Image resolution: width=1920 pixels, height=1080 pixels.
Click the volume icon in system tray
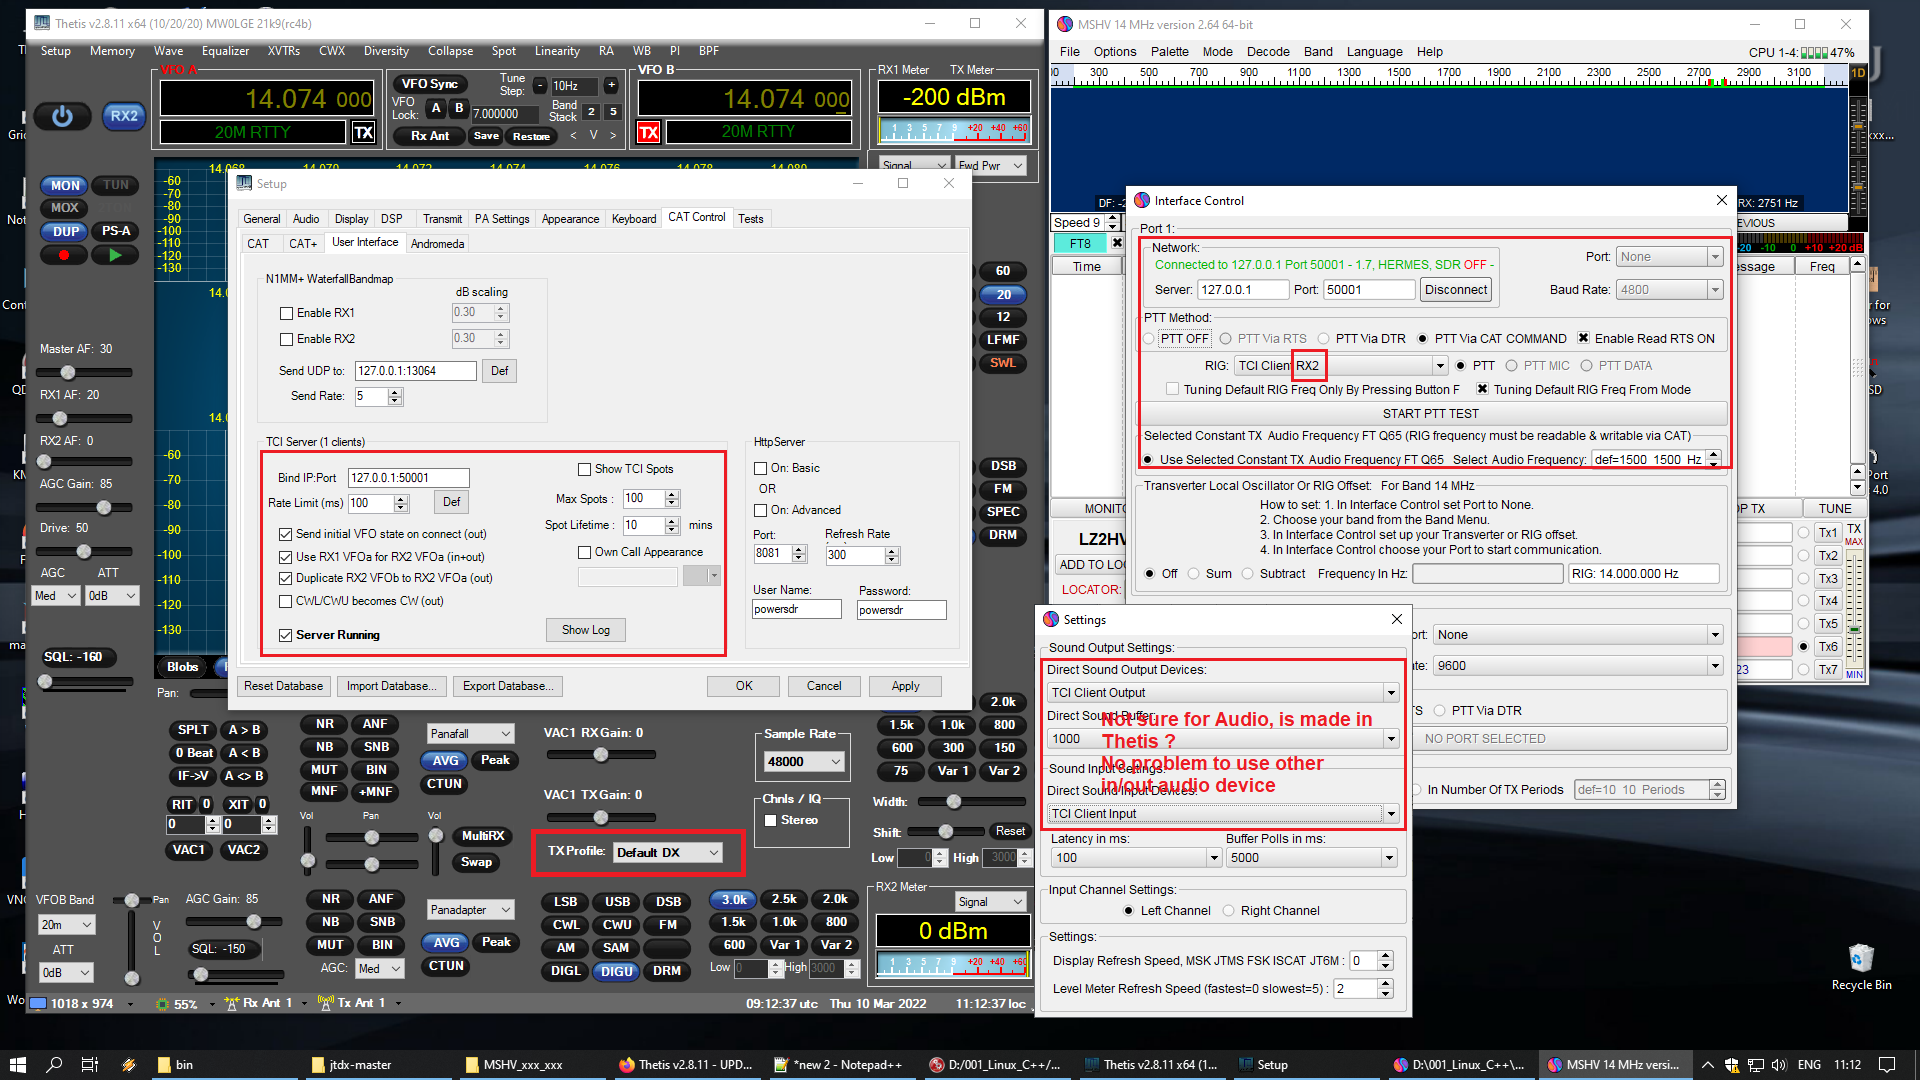1779,1064
